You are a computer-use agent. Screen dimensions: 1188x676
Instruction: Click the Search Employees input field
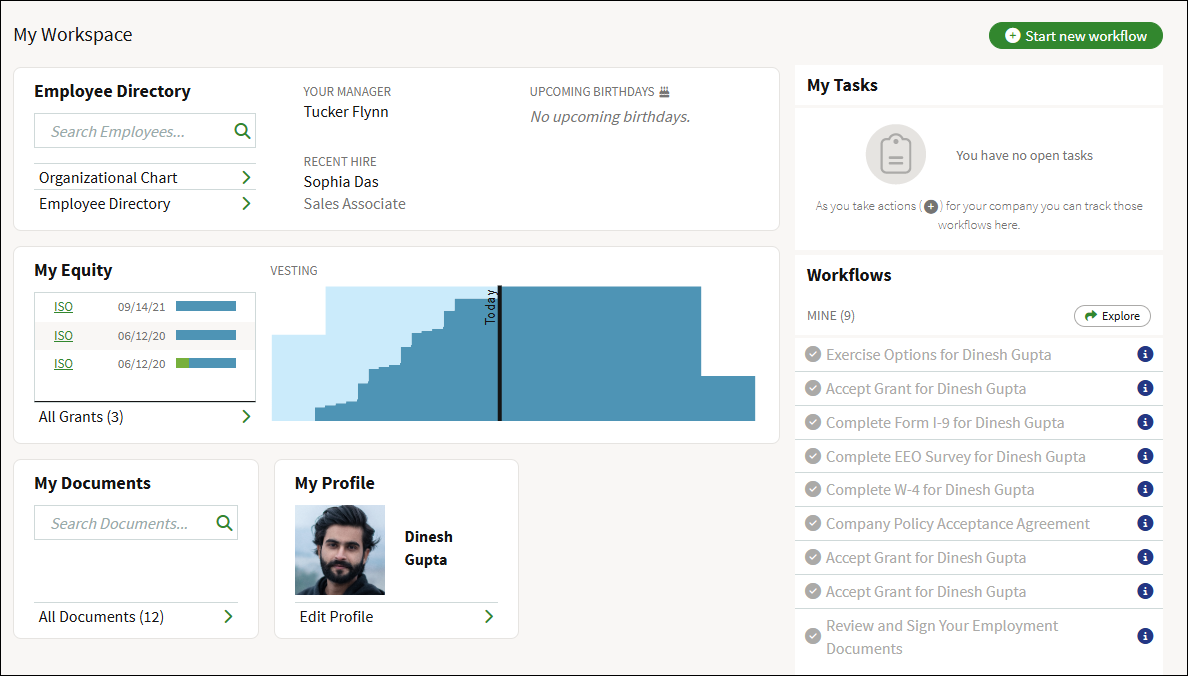pos(145,131)
